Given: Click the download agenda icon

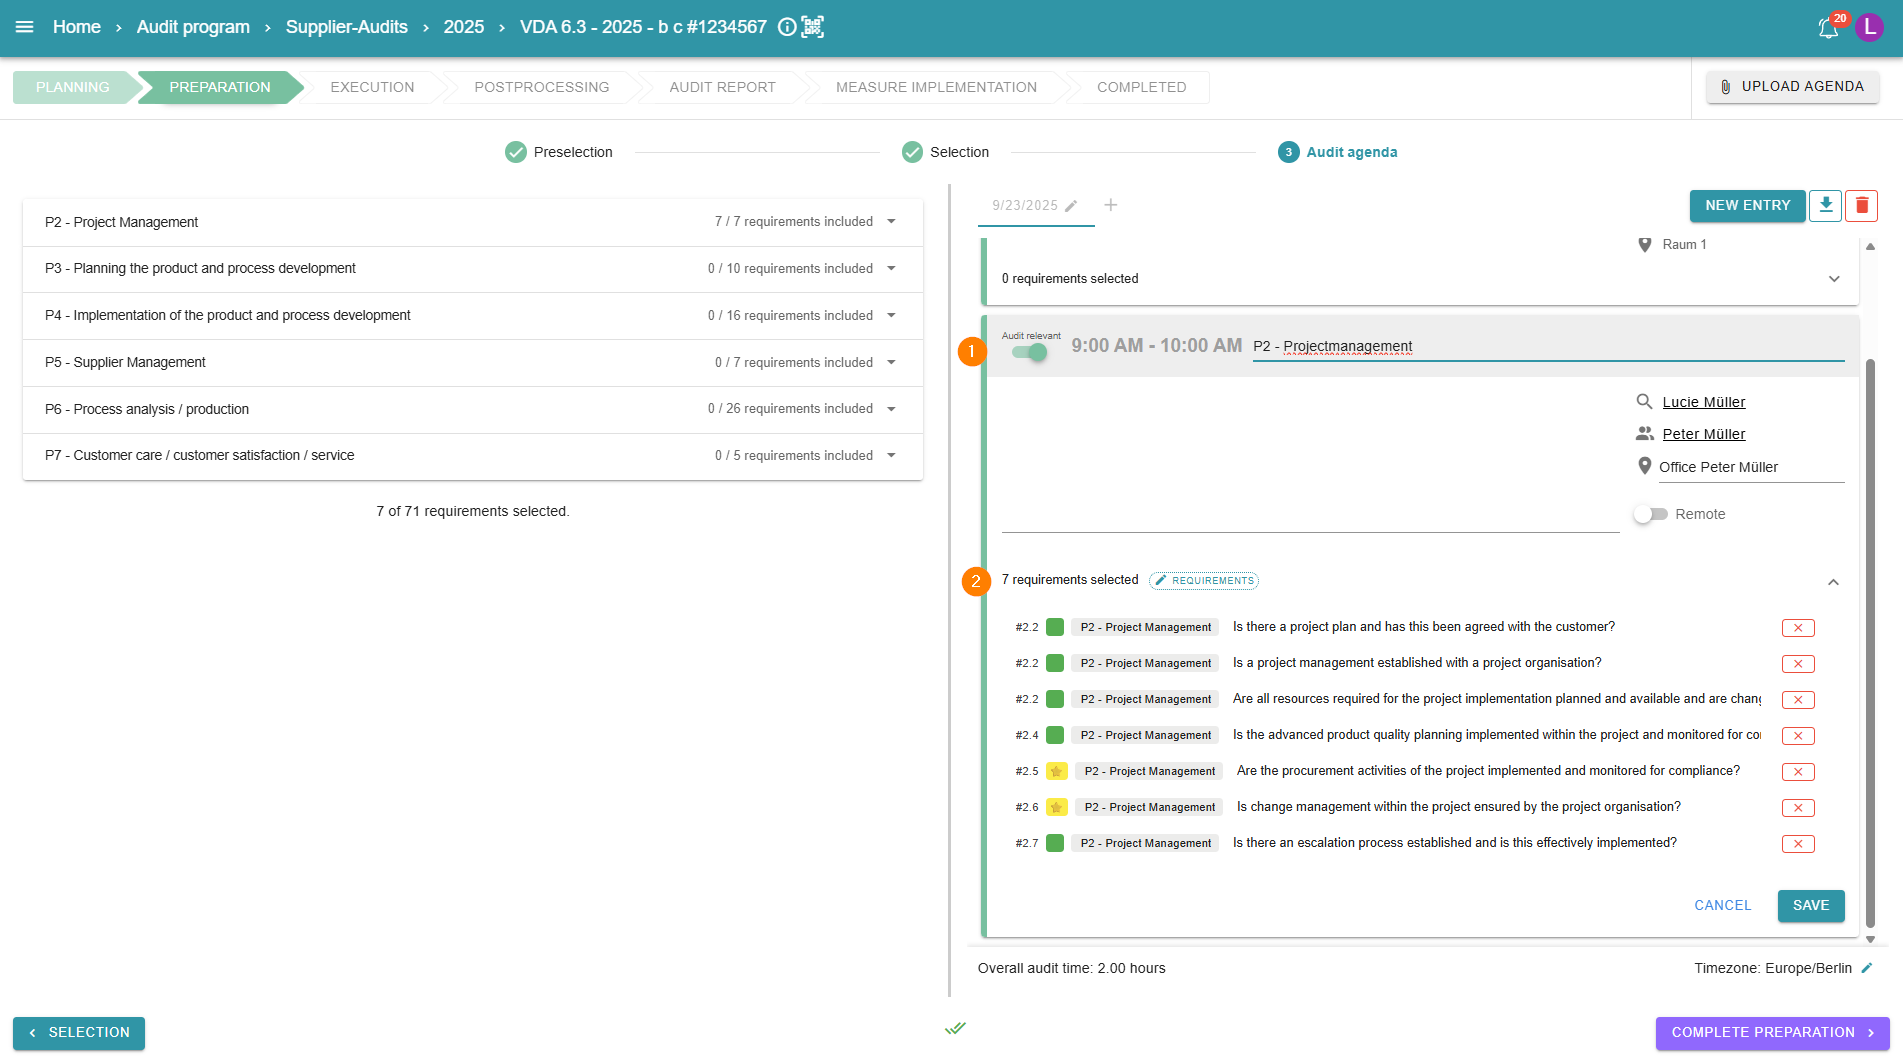Looking at the screenshot, I should tap(1825, 205).
